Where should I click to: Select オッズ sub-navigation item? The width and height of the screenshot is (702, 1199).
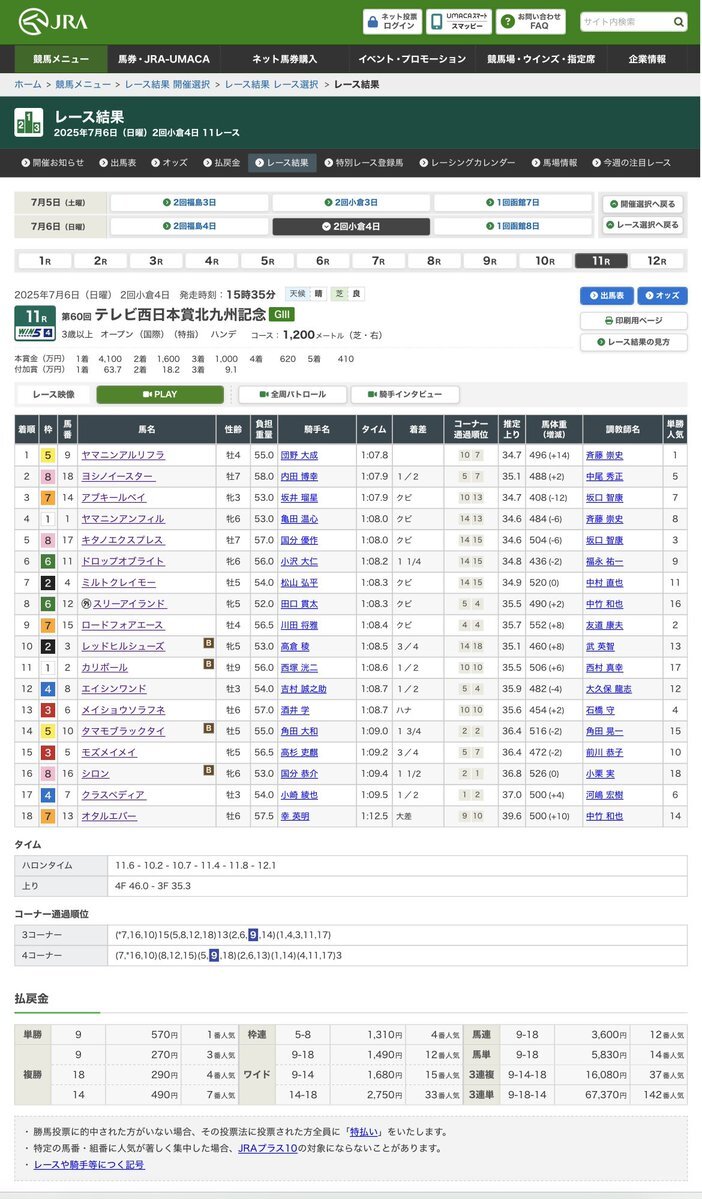169,163
